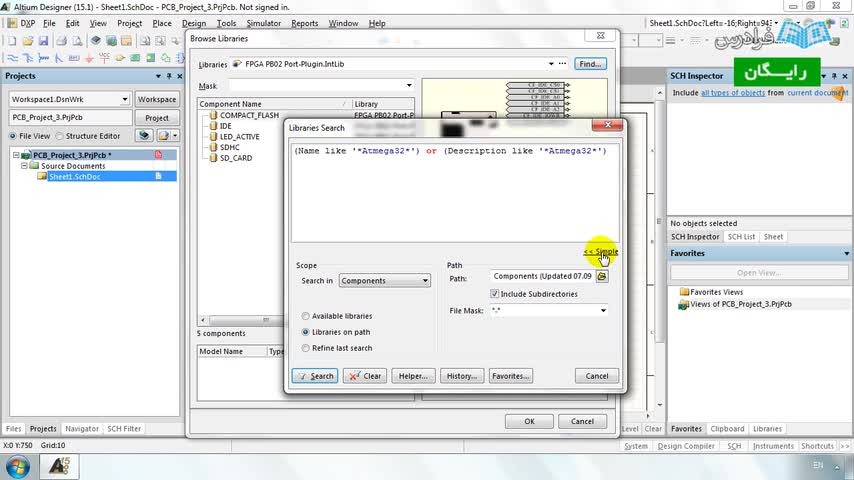The height and width of the screenshot is (480, 854).
Task: Select the Place Sheet Entry tool
Action: pos(150,58)
